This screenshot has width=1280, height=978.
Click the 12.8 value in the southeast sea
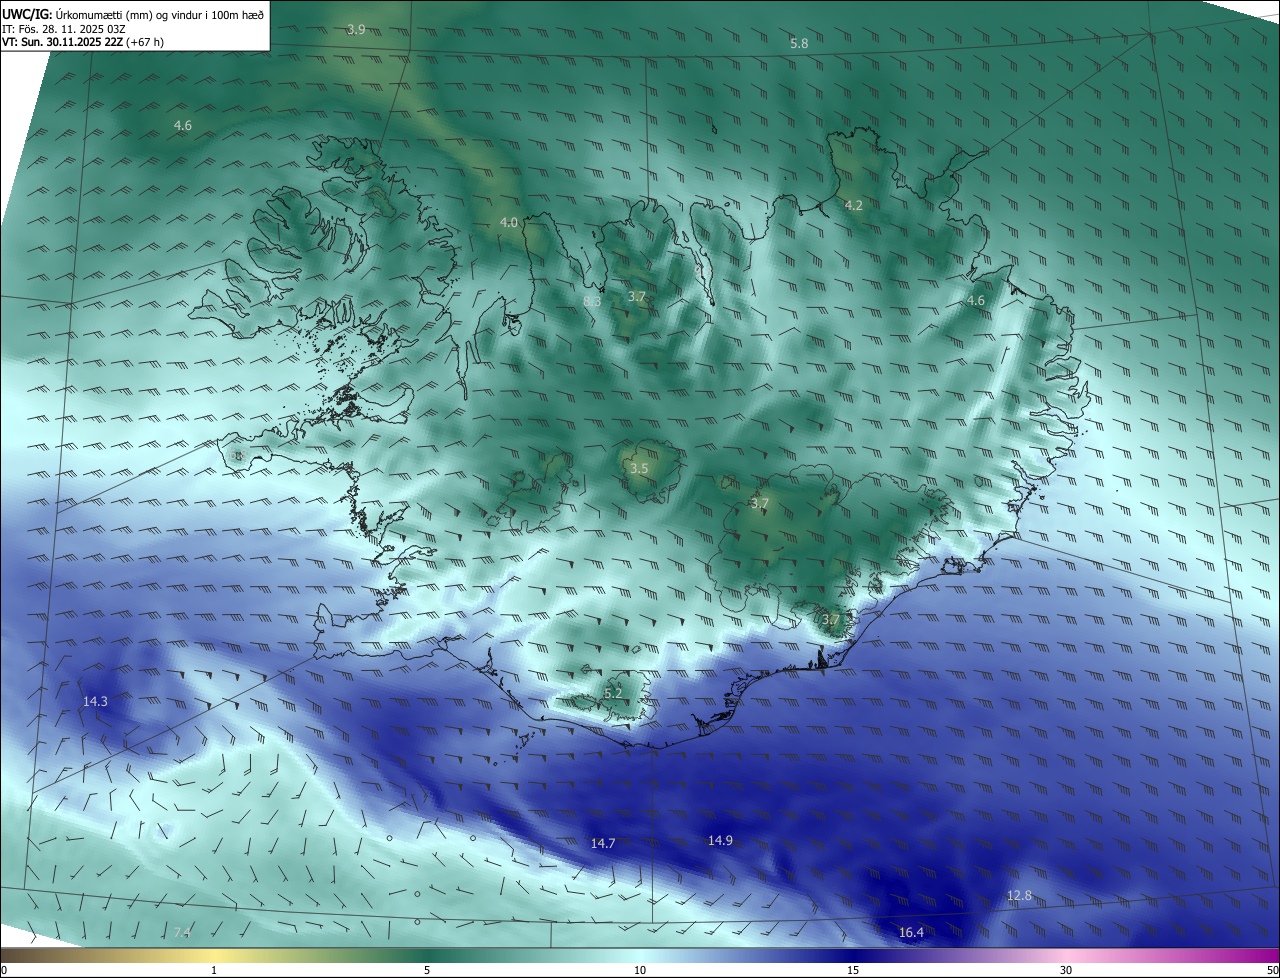(1019, 896)
